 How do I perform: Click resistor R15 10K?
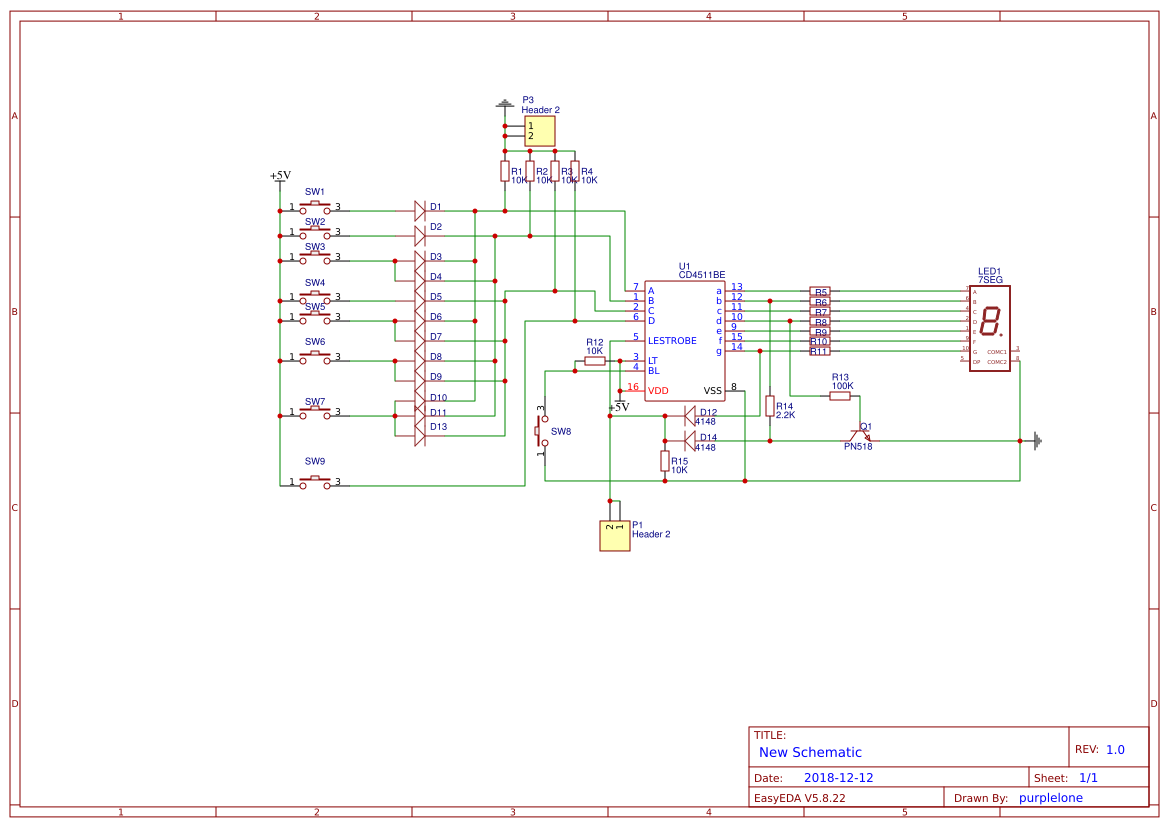tap(664, 461)
